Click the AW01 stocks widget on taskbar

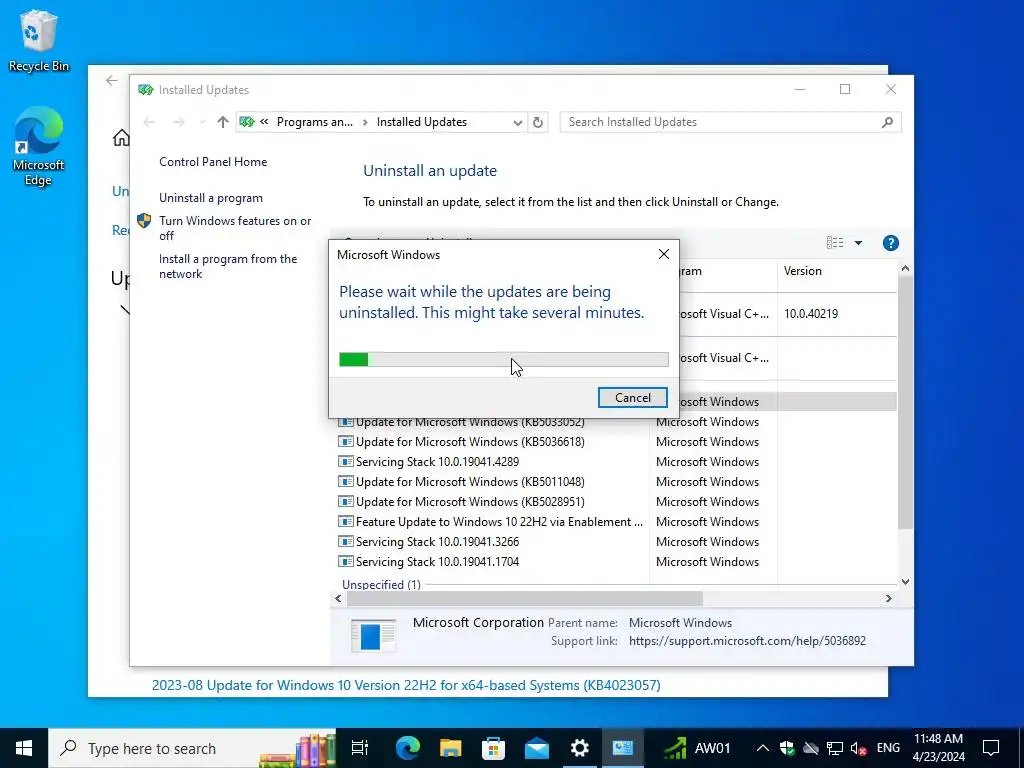pos(696,748)
